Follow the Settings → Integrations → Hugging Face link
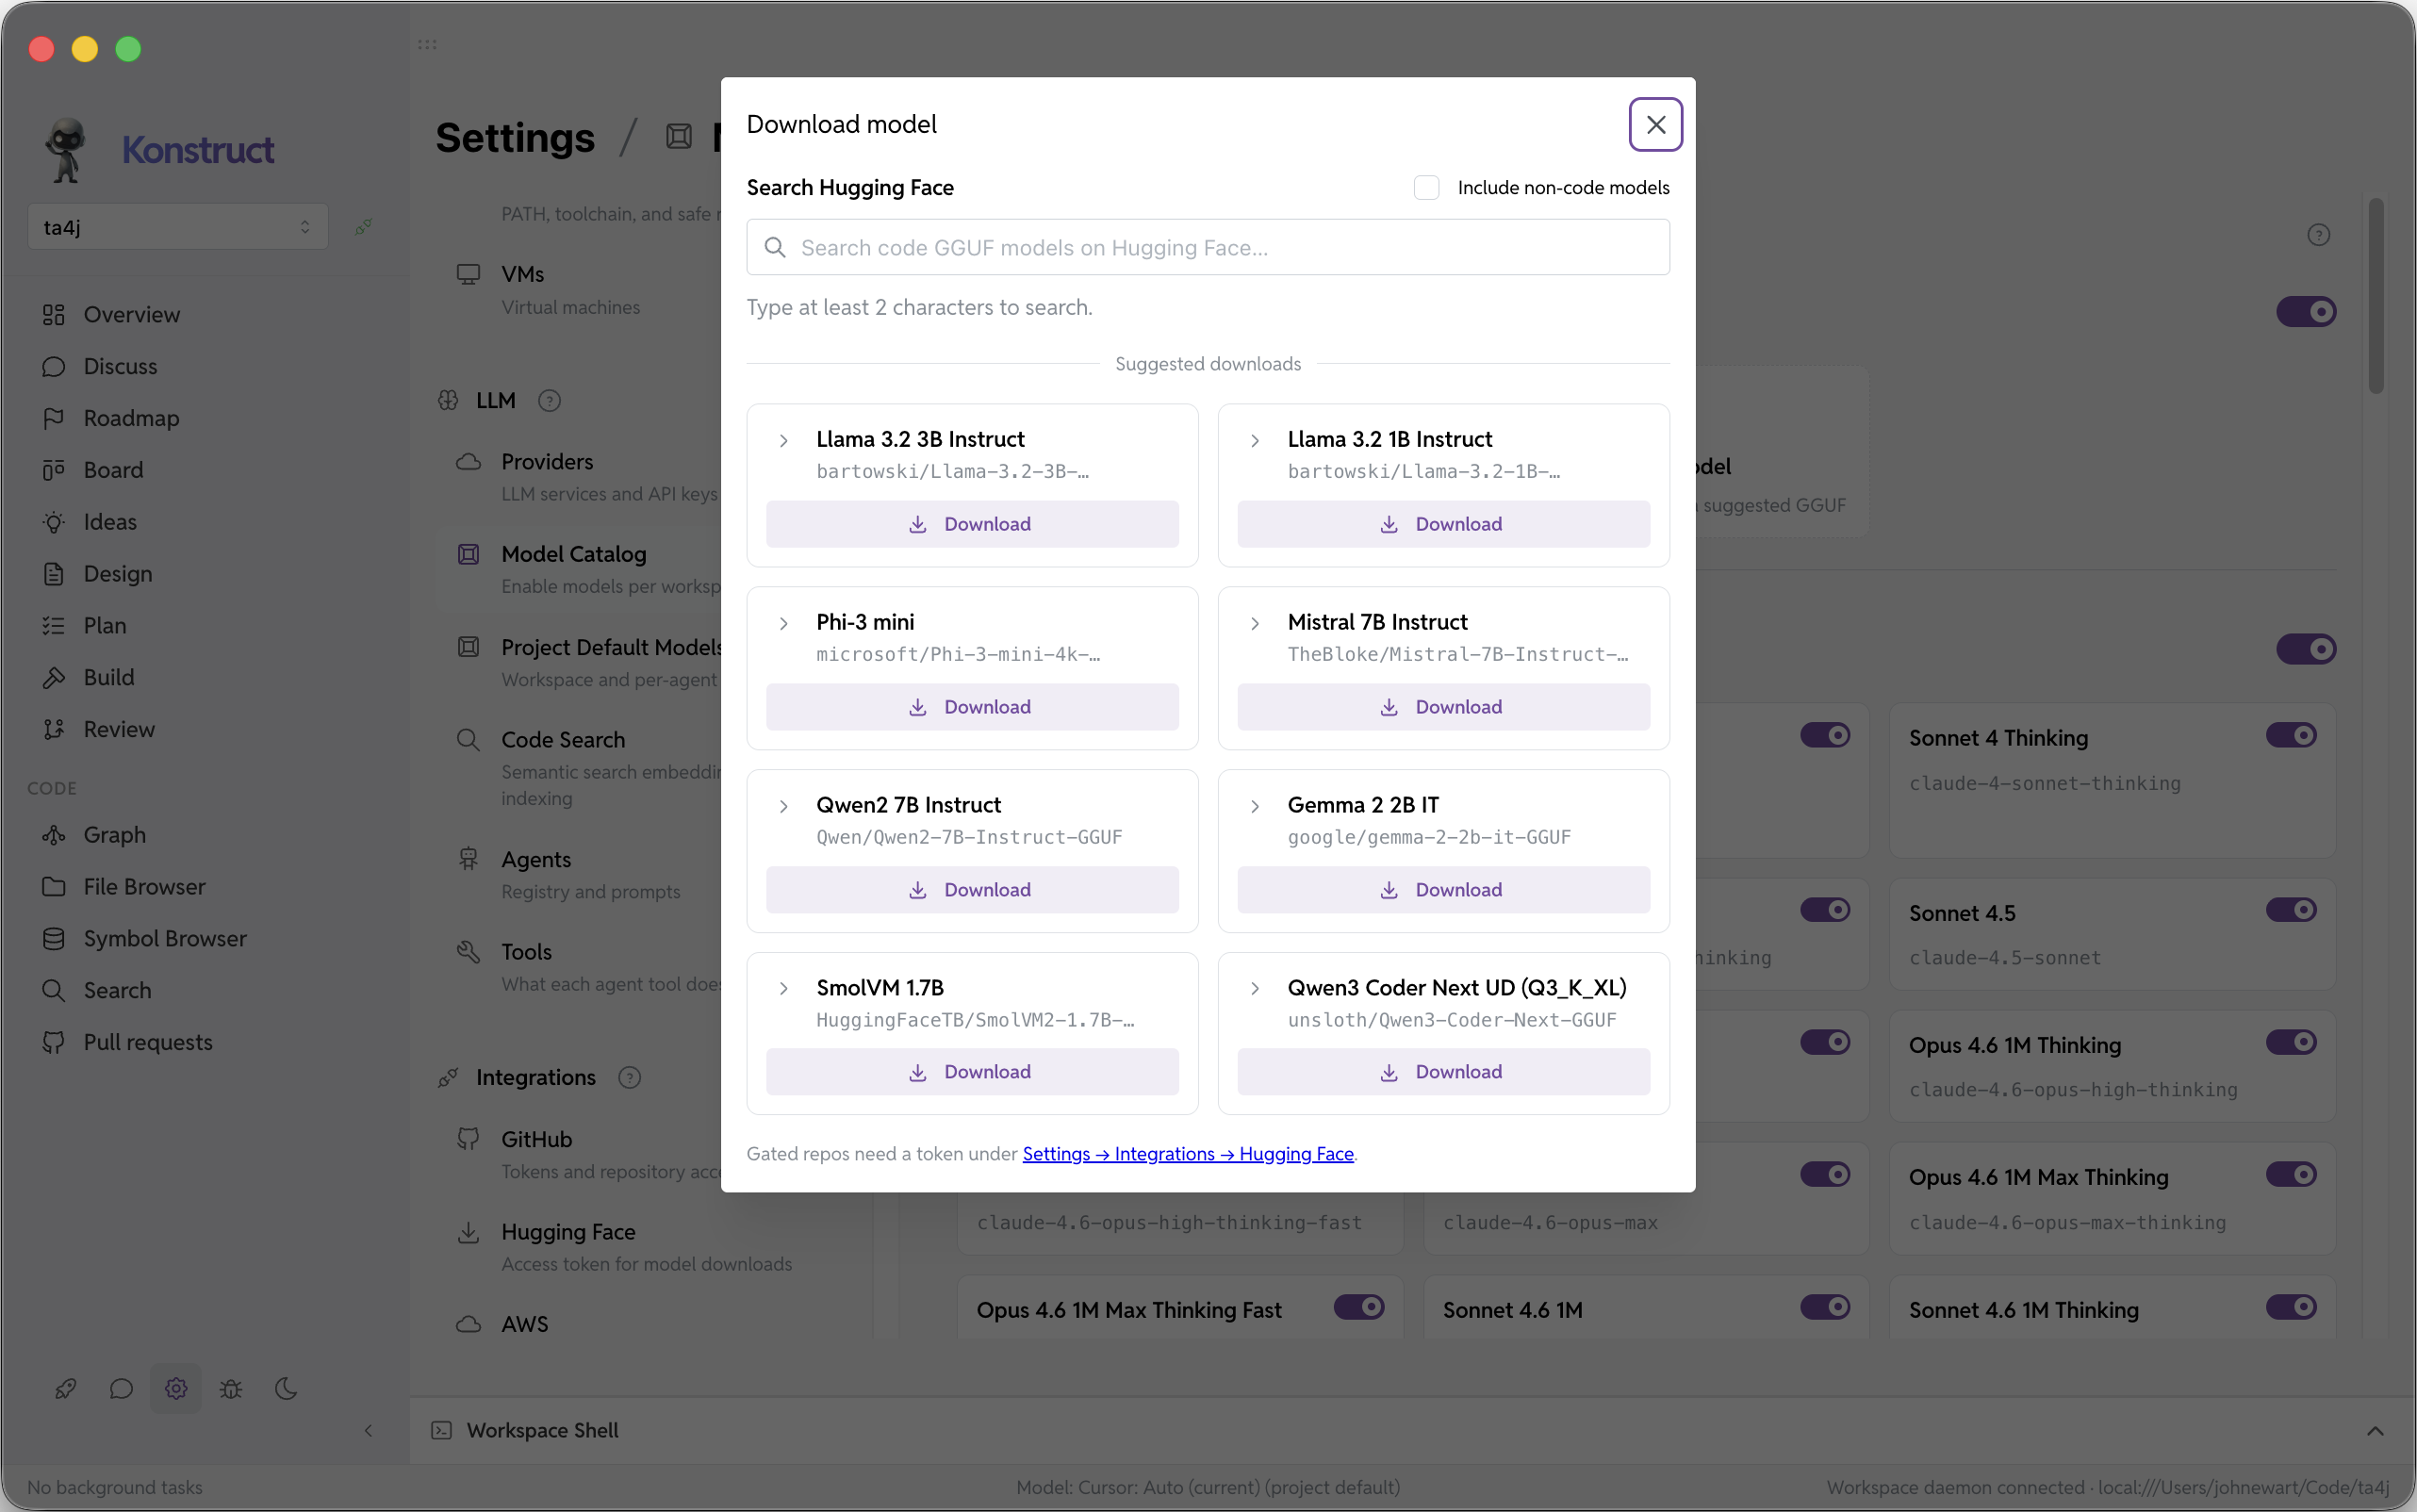 (1187, 1153)
